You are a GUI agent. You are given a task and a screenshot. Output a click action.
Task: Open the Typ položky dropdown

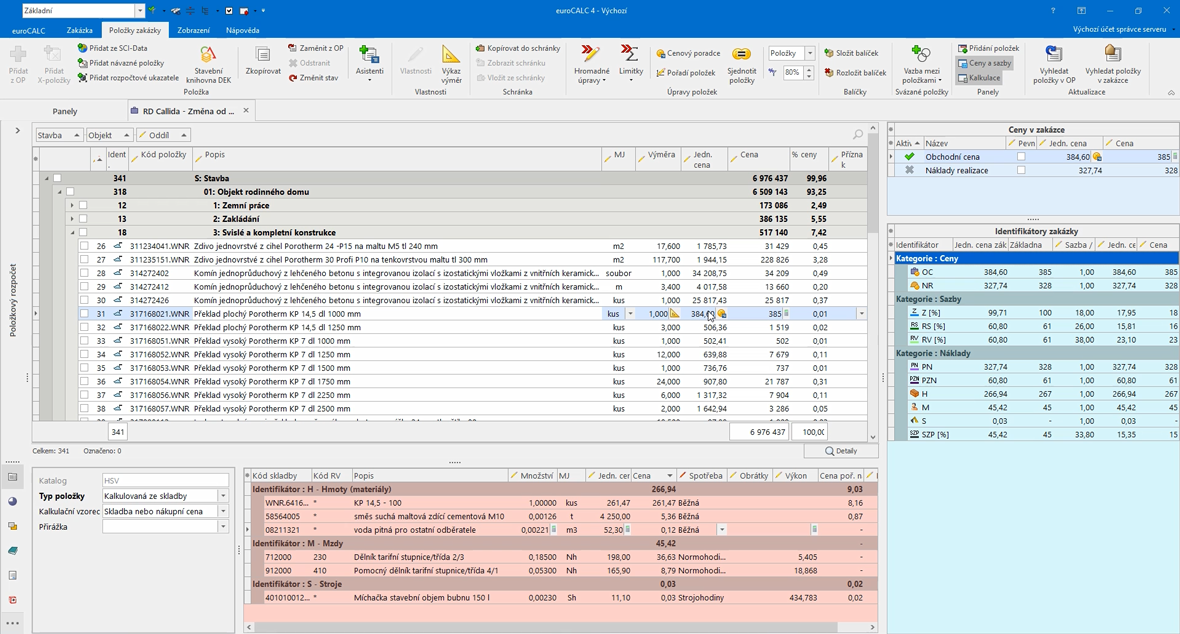pos(223,496)
